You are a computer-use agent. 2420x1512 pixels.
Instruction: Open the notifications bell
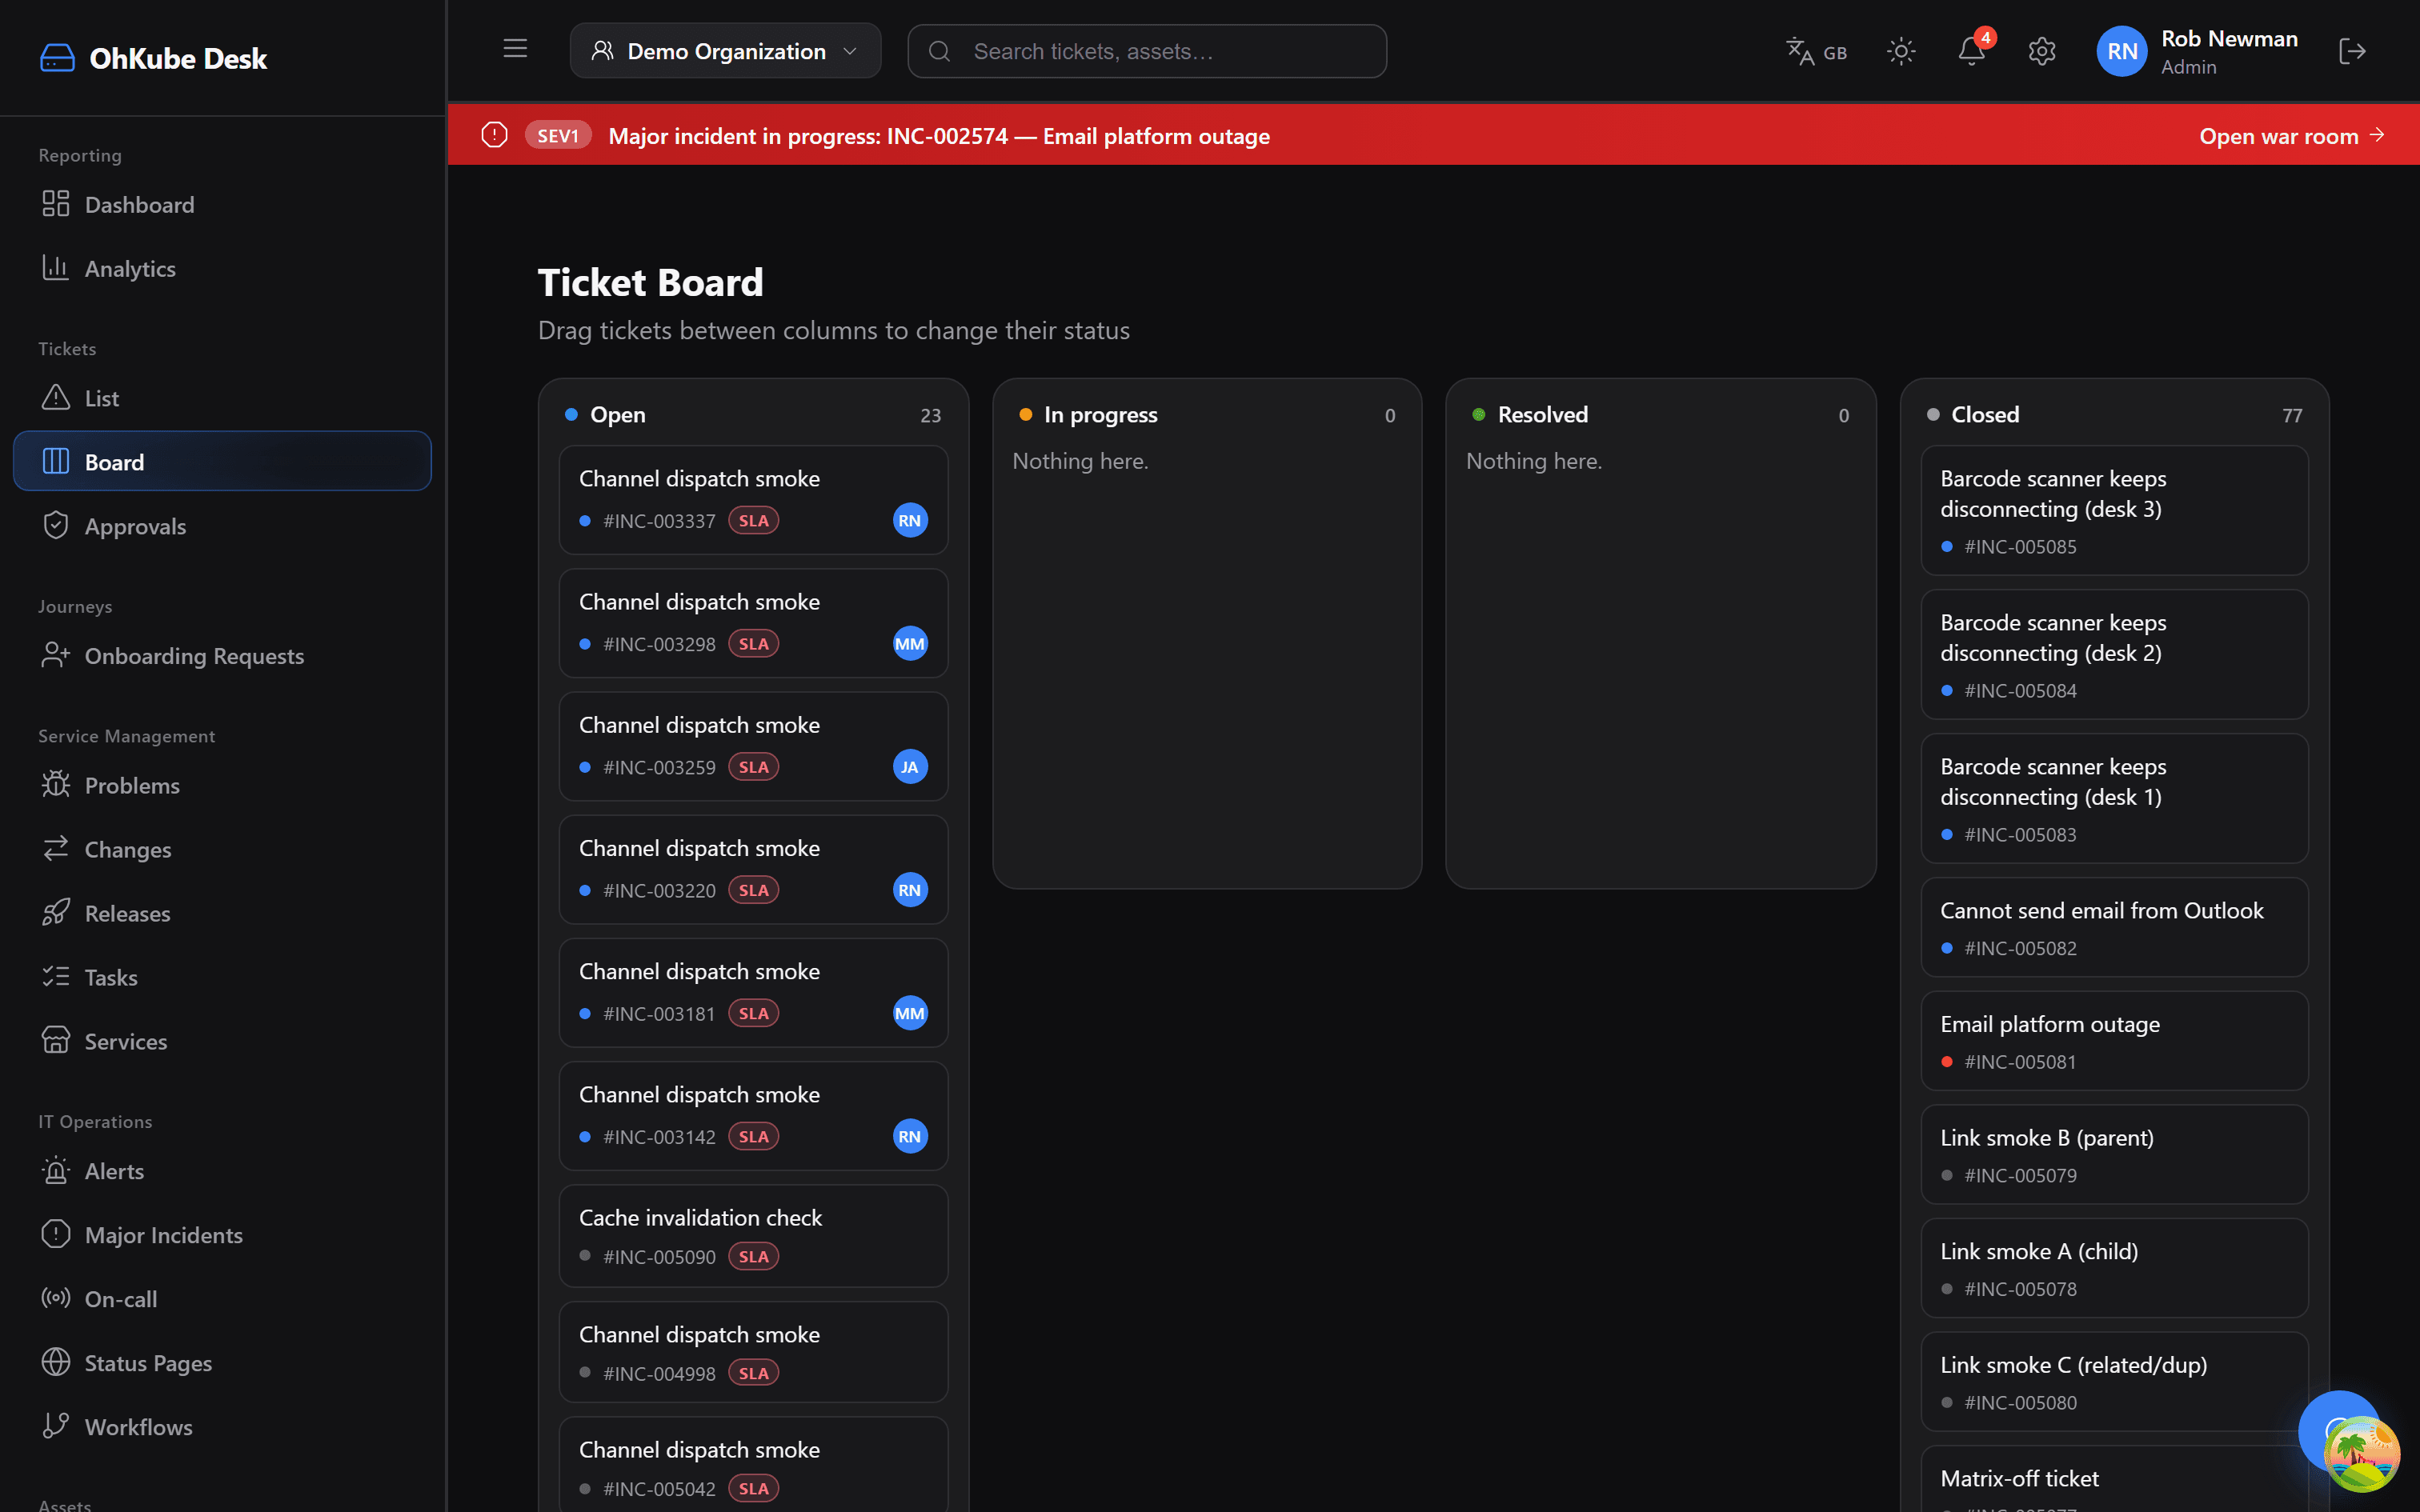(1971, 51)
